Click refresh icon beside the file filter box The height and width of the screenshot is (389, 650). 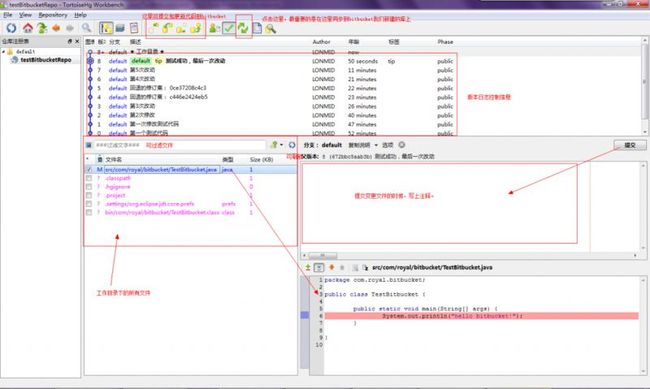coord(292,145)
